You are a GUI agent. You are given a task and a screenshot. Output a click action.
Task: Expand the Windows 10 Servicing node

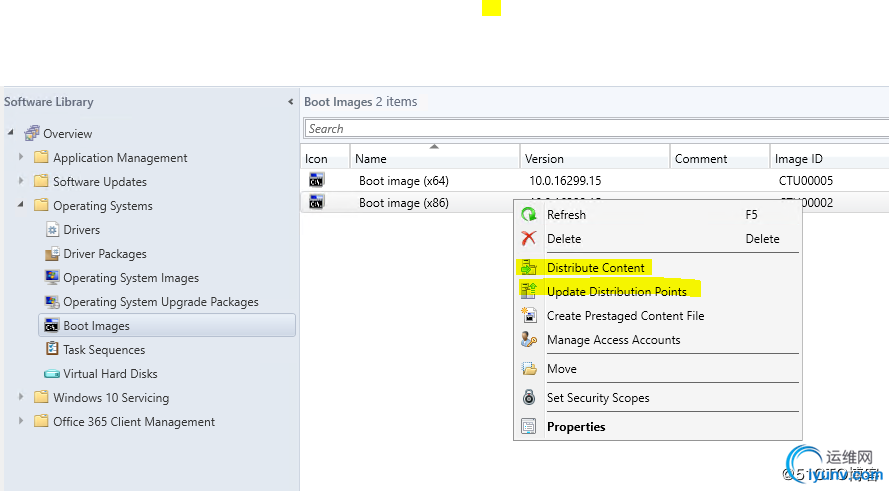click(21, 398)
